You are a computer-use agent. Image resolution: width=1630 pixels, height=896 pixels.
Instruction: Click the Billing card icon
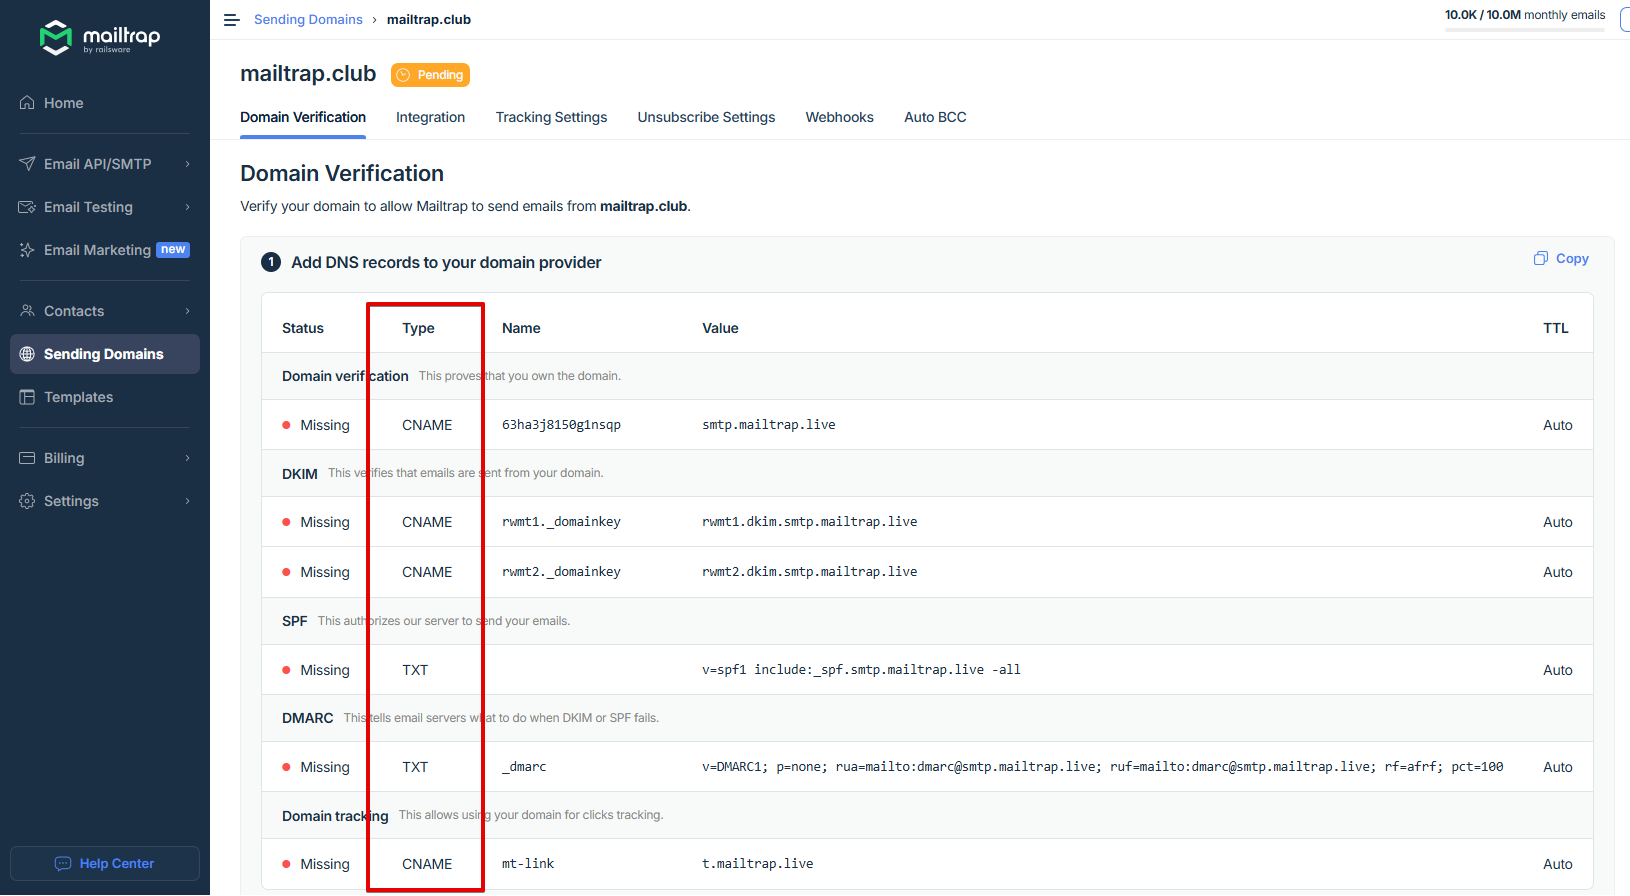coord(27,458)
